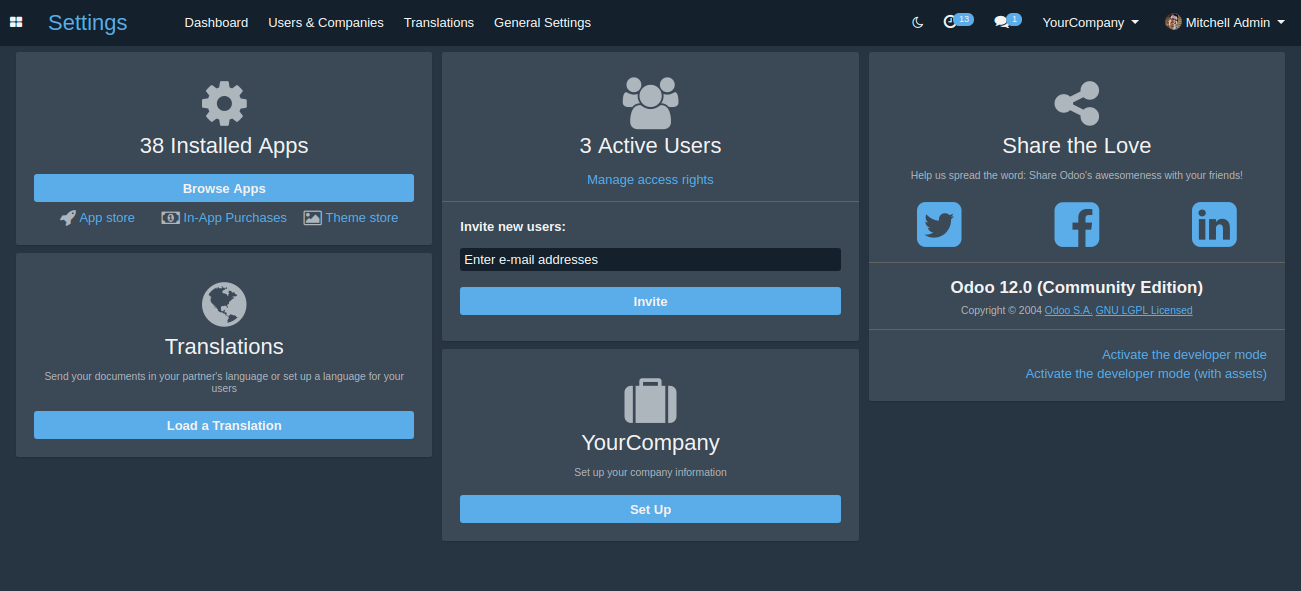
Task: Click the Share the Love share icon
Action: 1077,103
